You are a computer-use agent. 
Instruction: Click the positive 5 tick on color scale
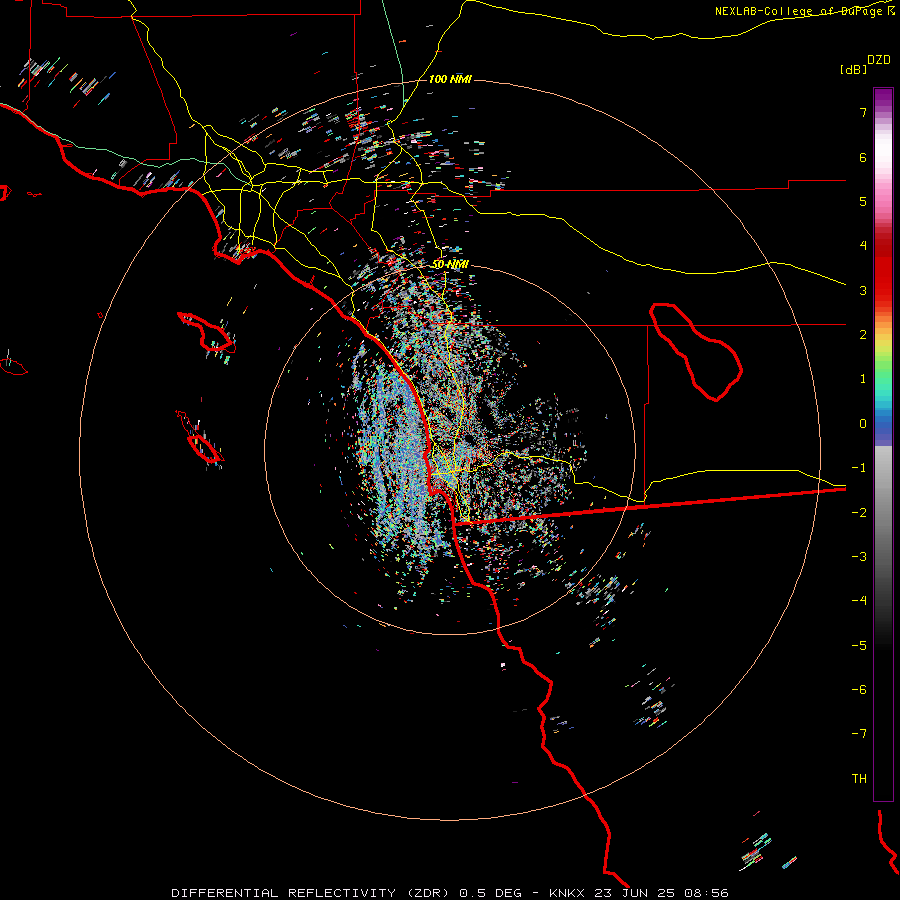click(863, 201)
